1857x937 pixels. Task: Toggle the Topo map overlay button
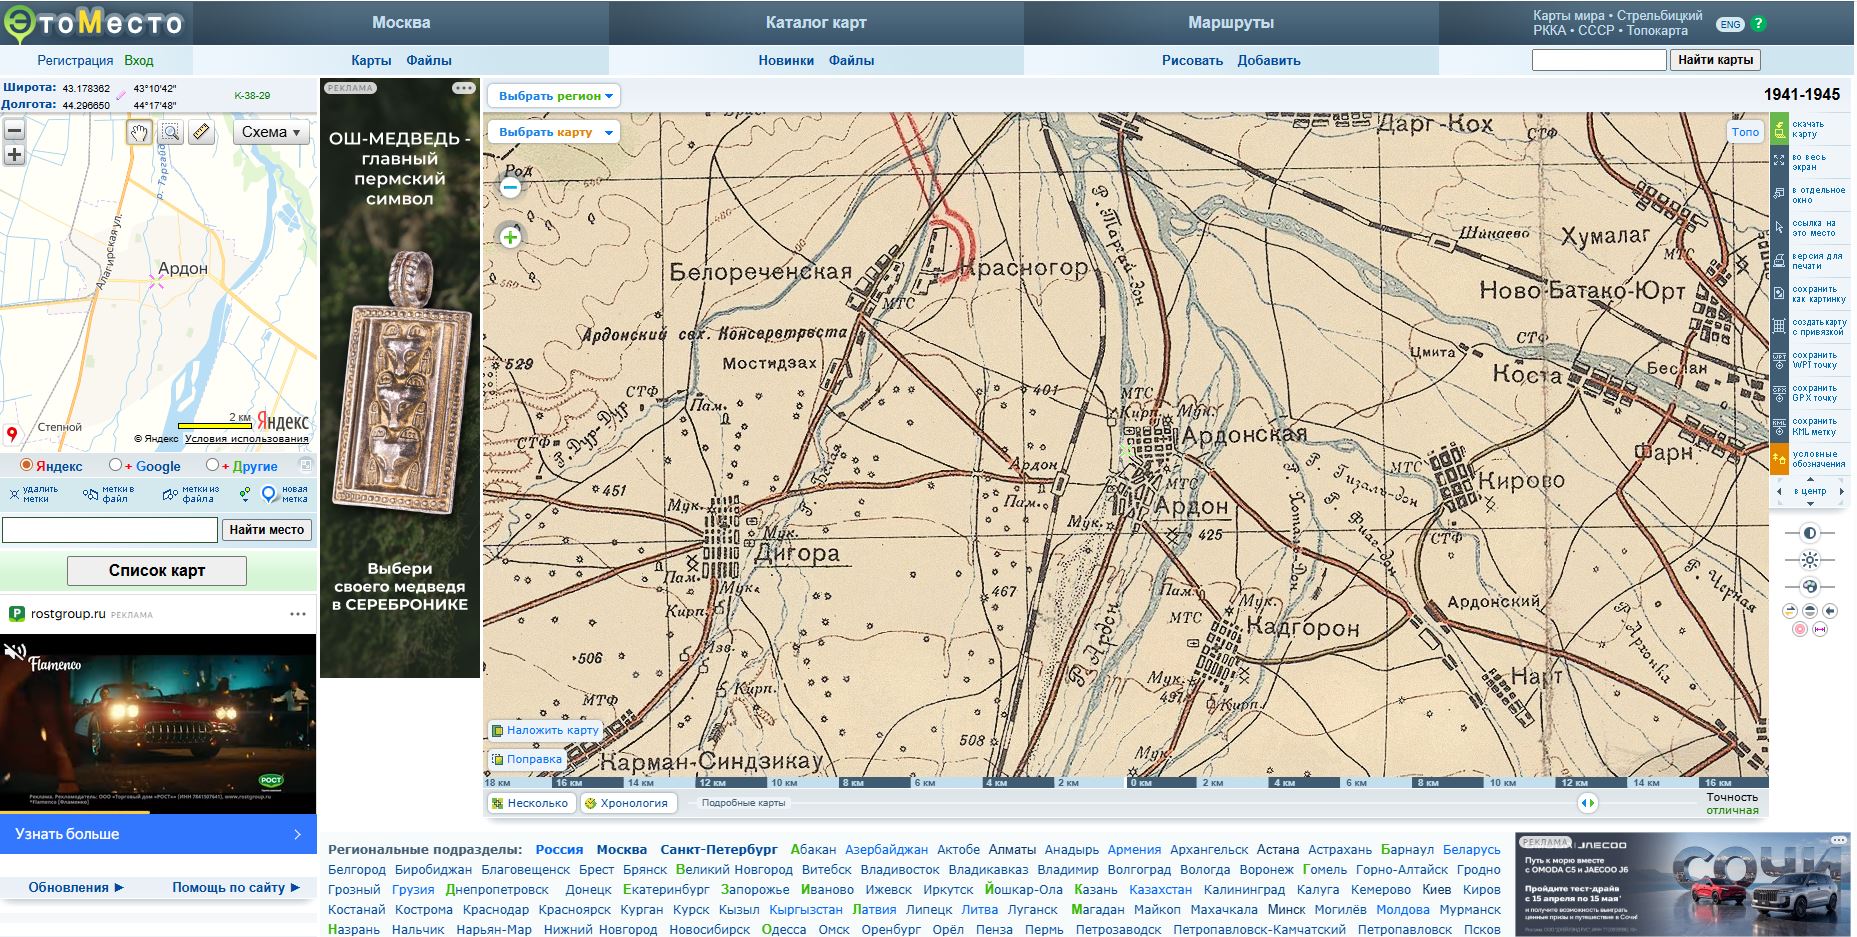1745,132
